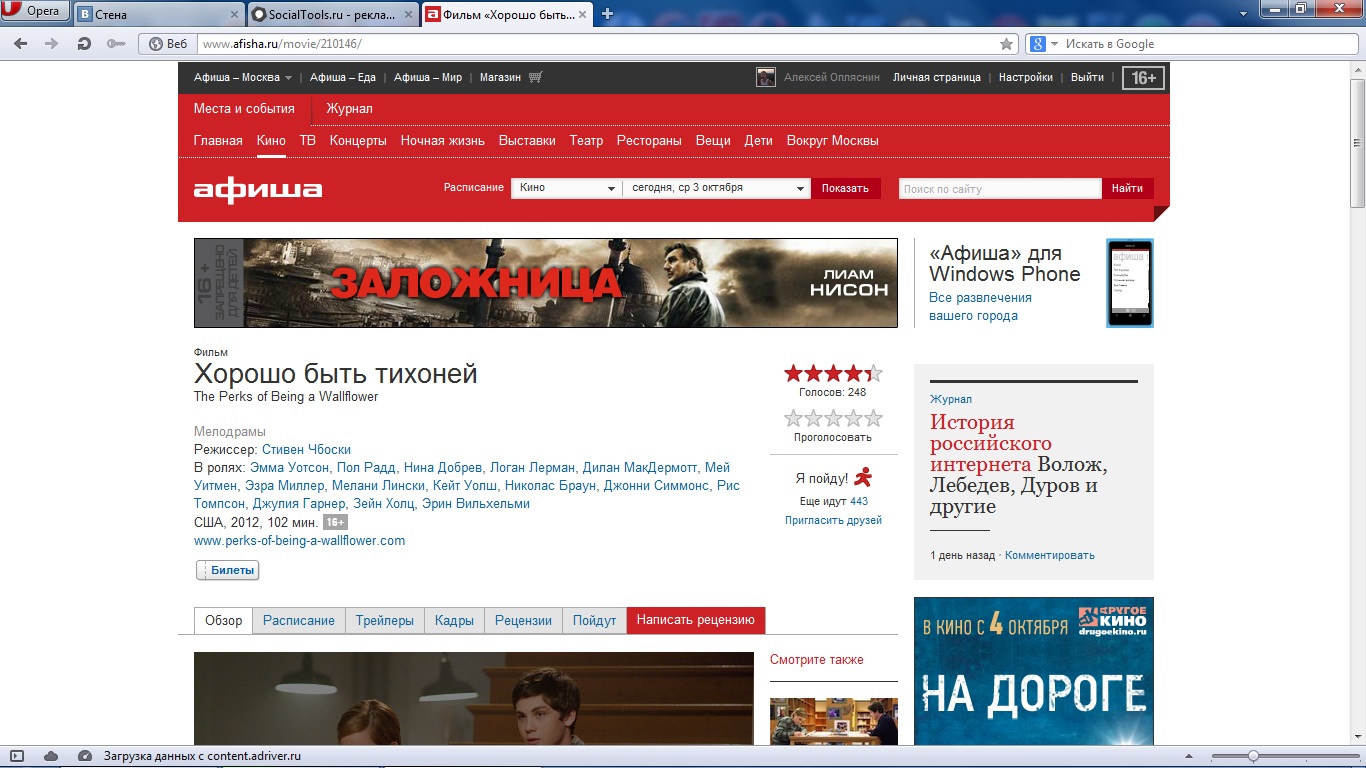Viewport: 1366px width, 768px height.
Task: Click 'Пригласить друзей' link
Action: [833, 520]
